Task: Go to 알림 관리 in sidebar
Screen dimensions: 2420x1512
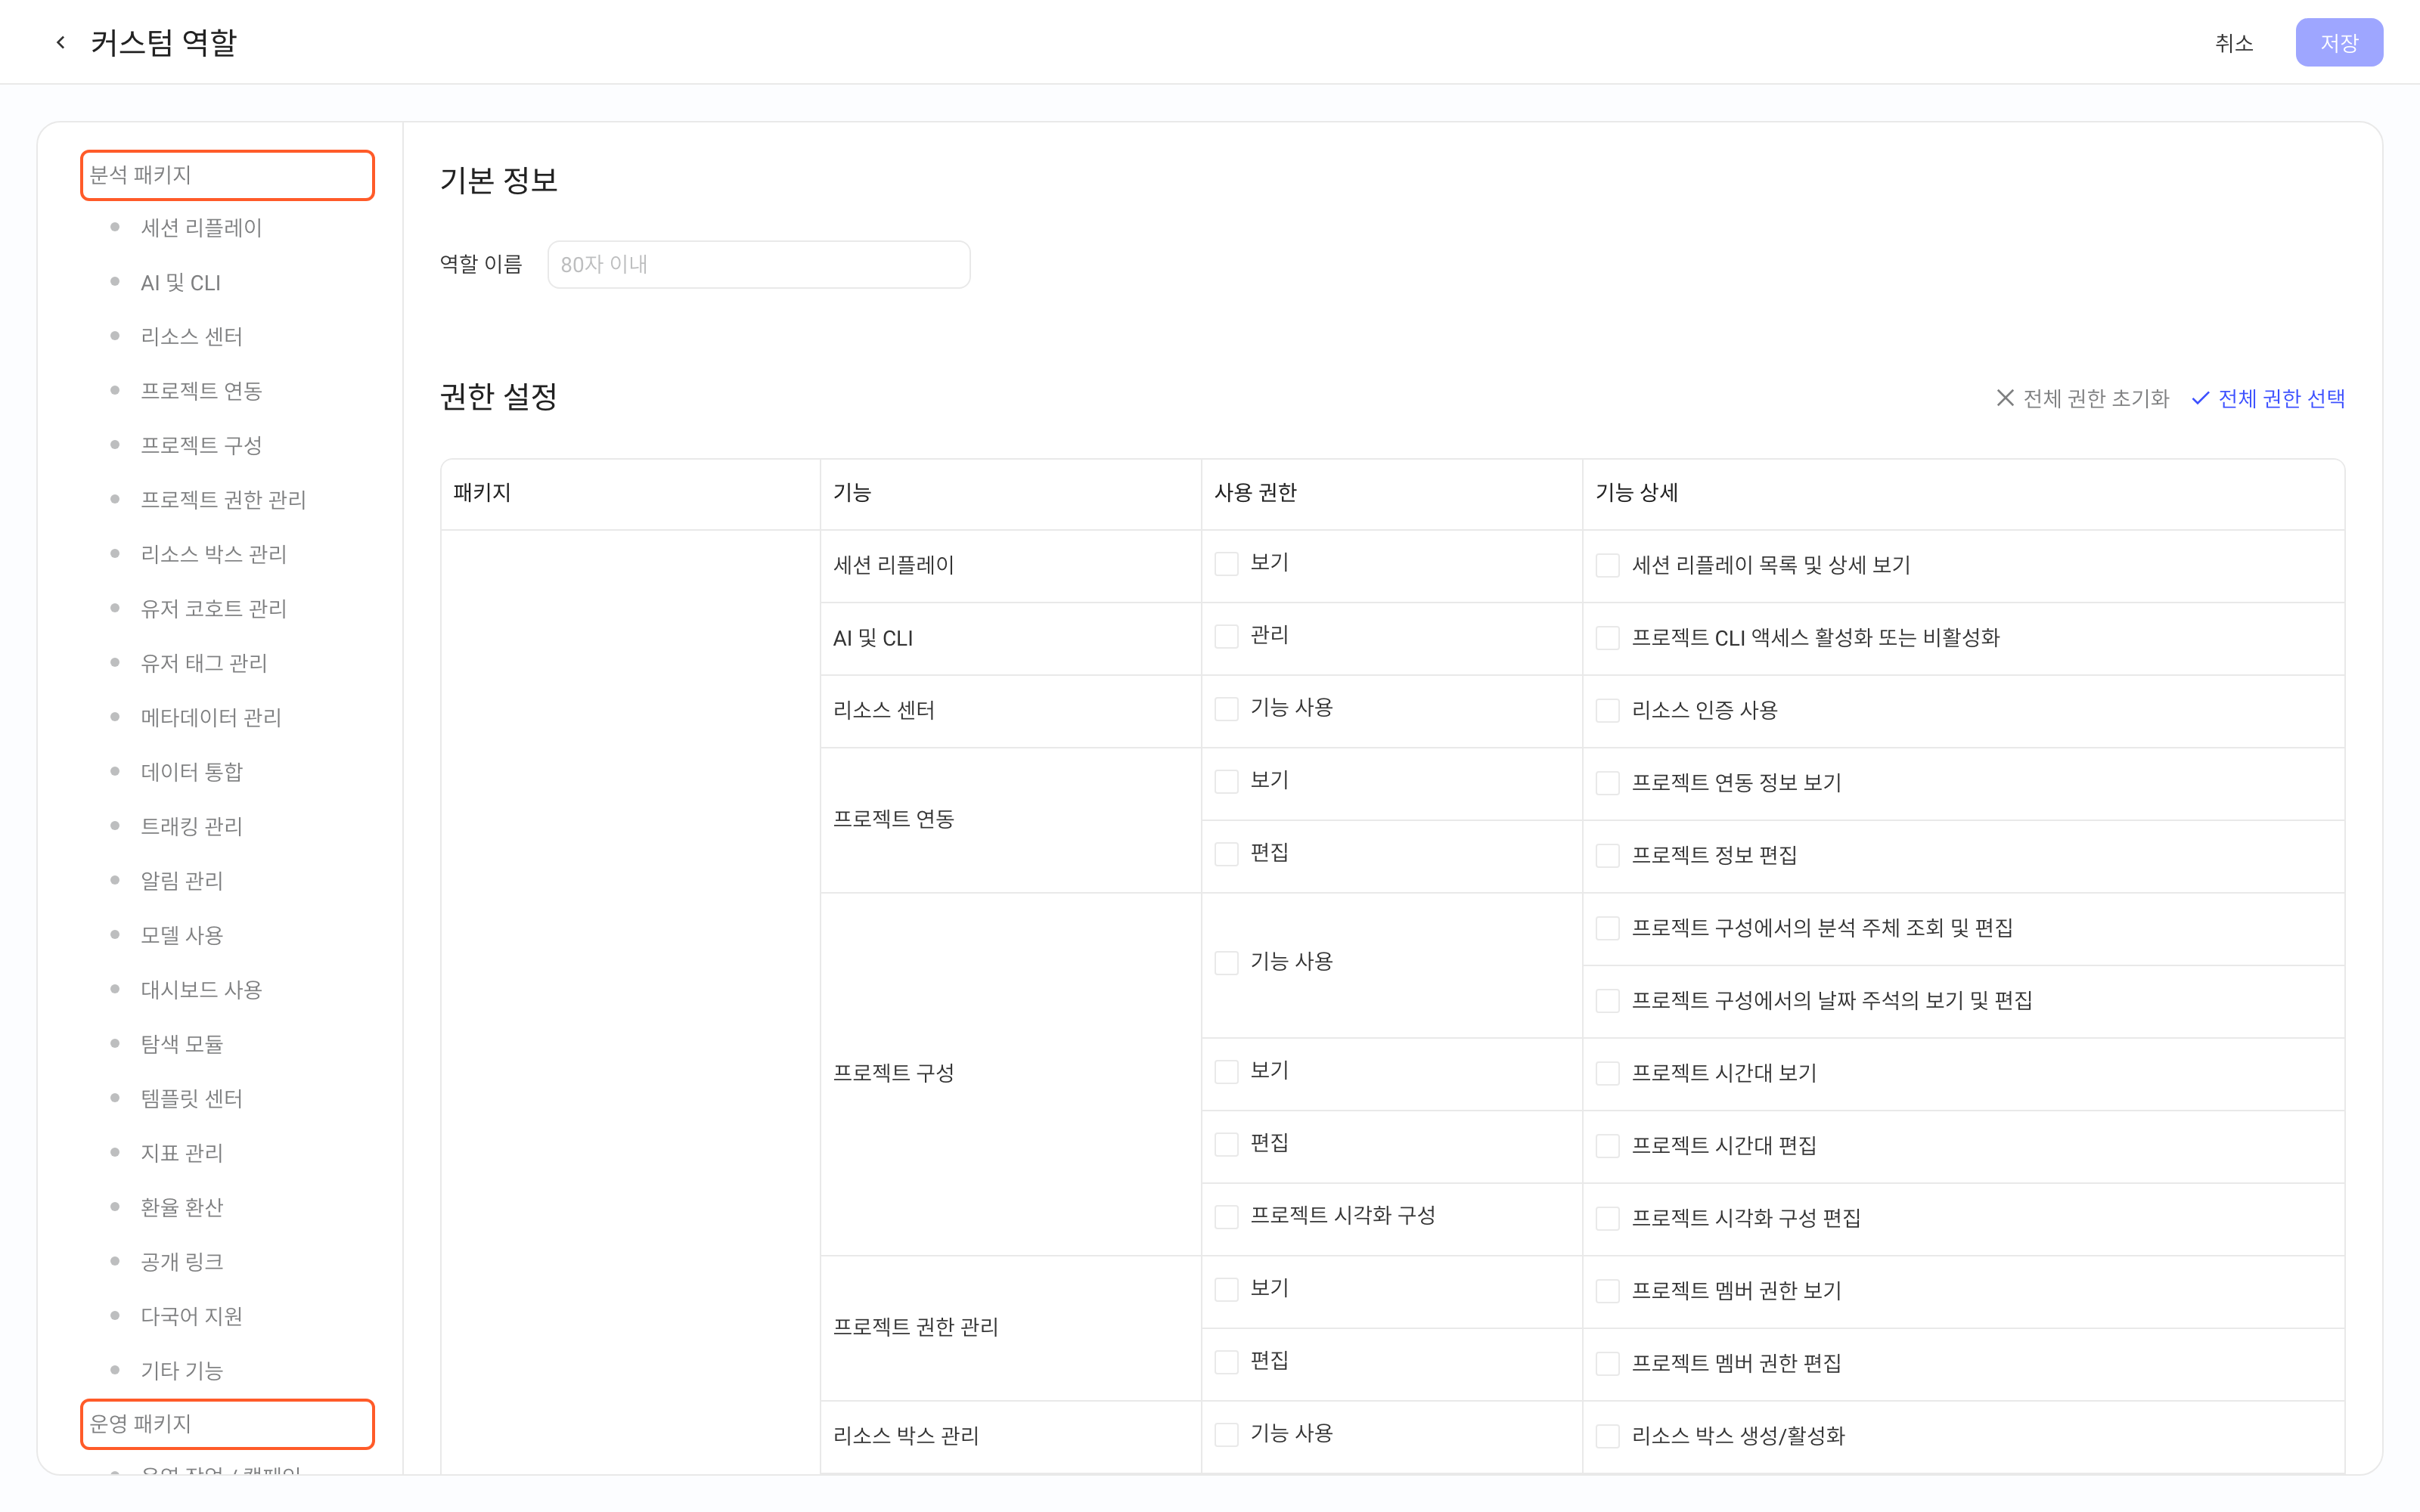Action: coord(181,881)
